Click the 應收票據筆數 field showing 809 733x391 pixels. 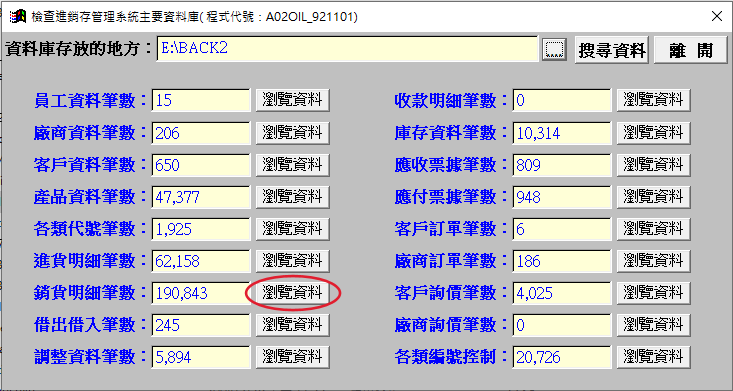[x=562, y=165]
